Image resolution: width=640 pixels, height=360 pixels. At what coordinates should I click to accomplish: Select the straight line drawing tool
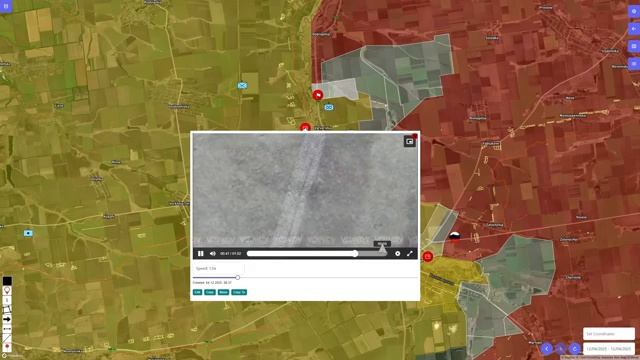click(x=7, y=338)
